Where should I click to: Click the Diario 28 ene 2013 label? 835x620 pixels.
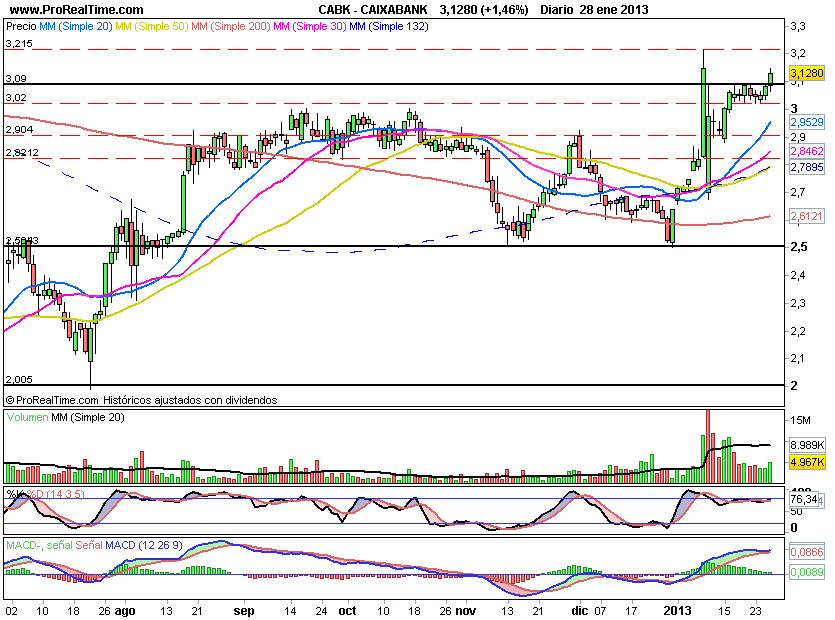coord(594,10)
